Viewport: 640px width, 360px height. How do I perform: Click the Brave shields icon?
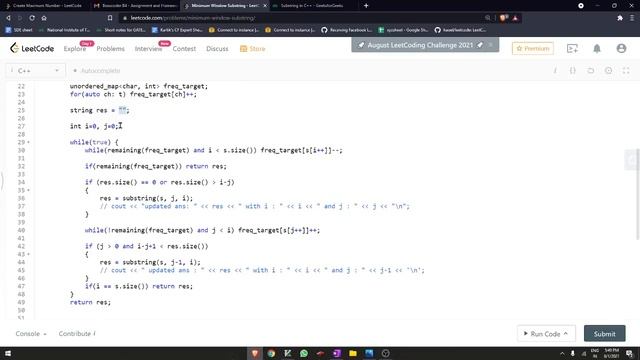pyautogui.click(x=503, y=18)
